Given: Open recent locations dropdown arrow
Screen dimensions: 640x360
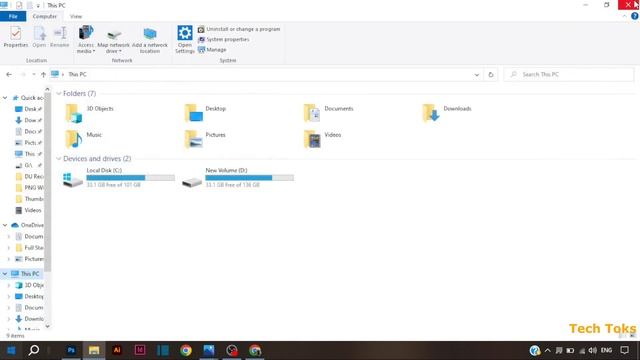Looking at the screenshot, I should coord(34,75).
